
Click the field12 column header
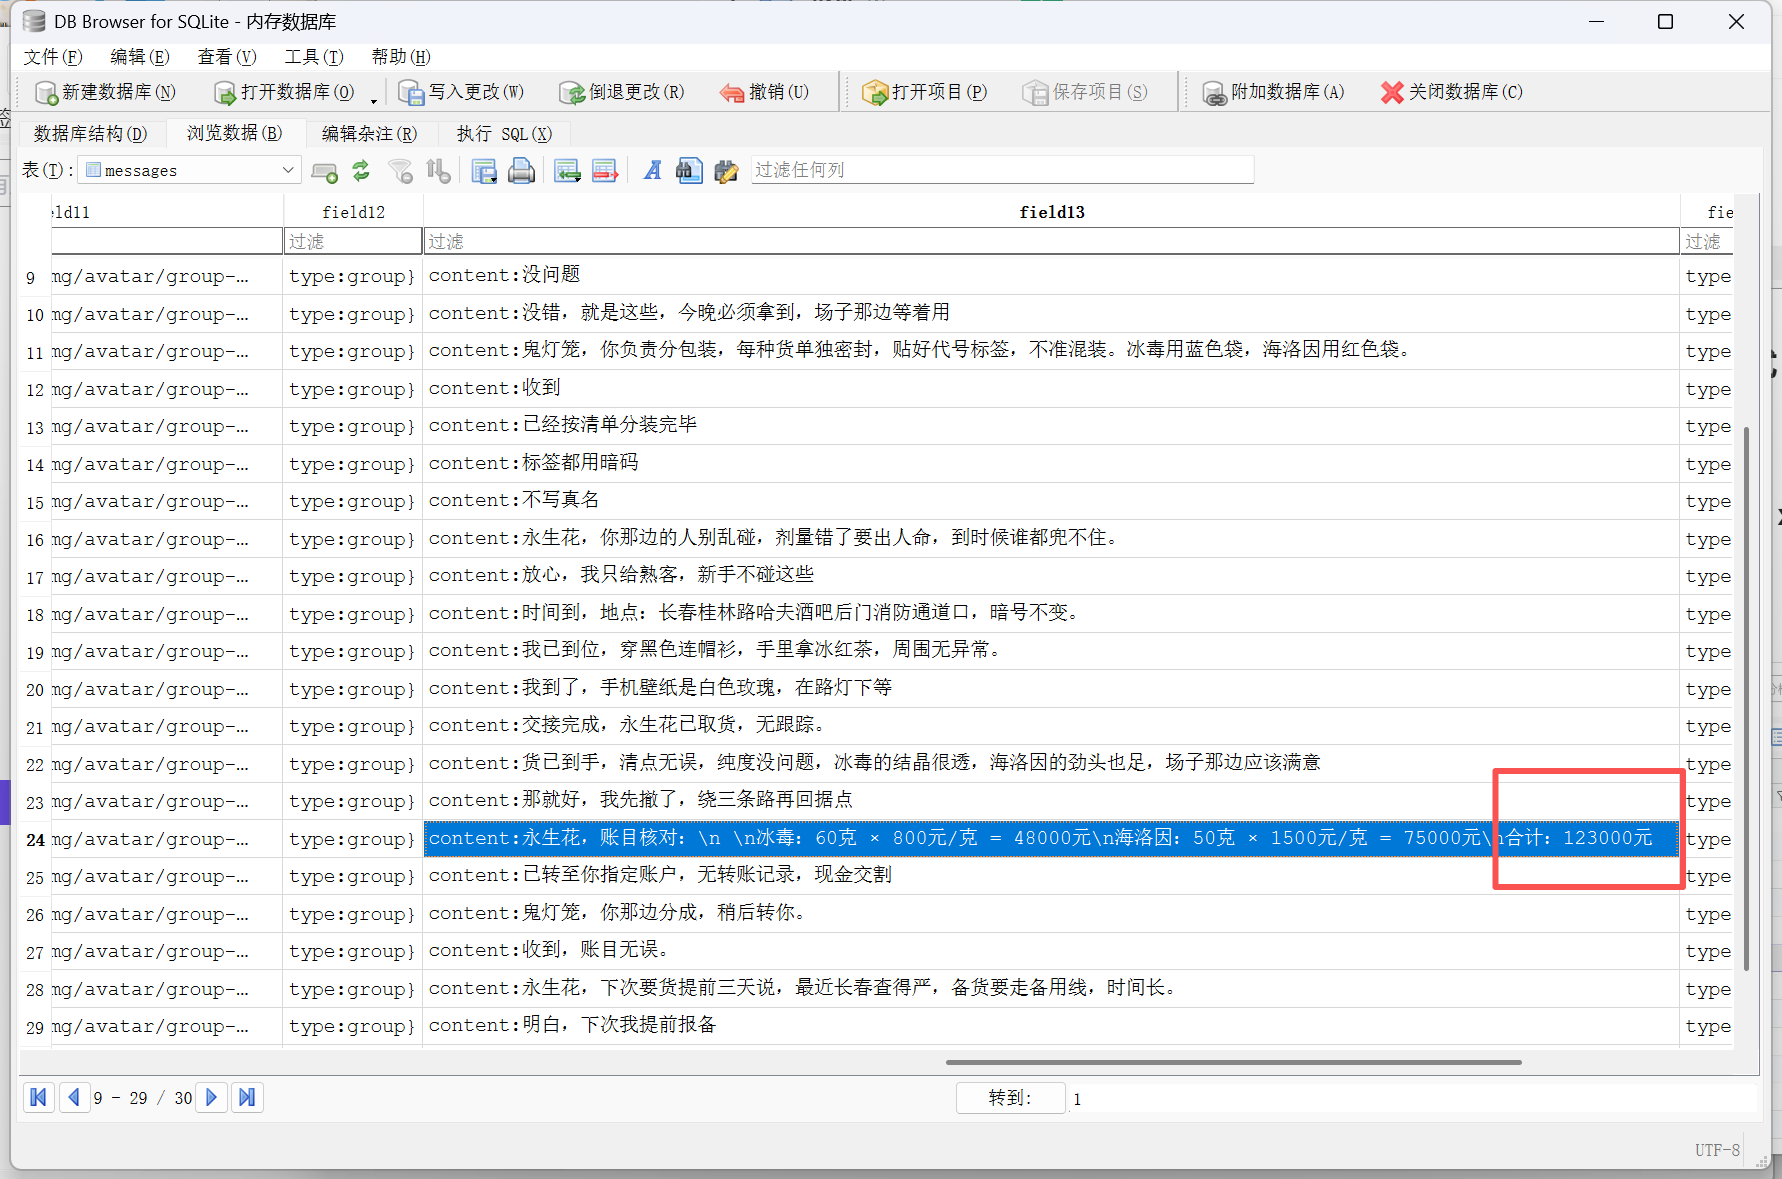pos(353,212)
